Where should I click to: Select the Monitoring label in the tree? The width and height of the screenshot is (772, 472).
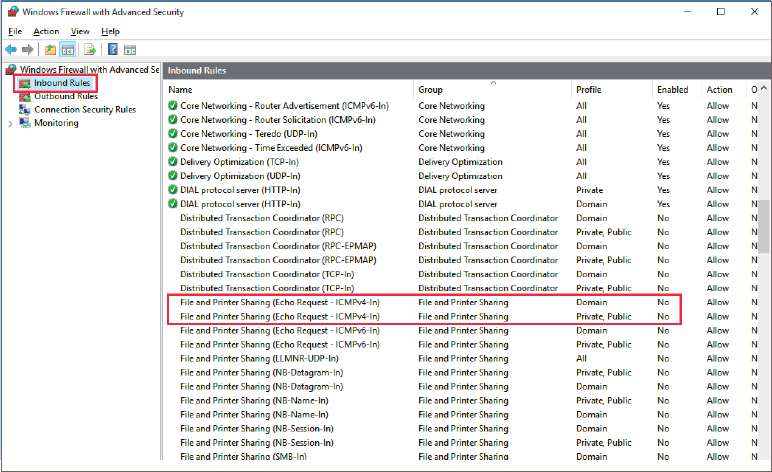(x=56, y=123)
